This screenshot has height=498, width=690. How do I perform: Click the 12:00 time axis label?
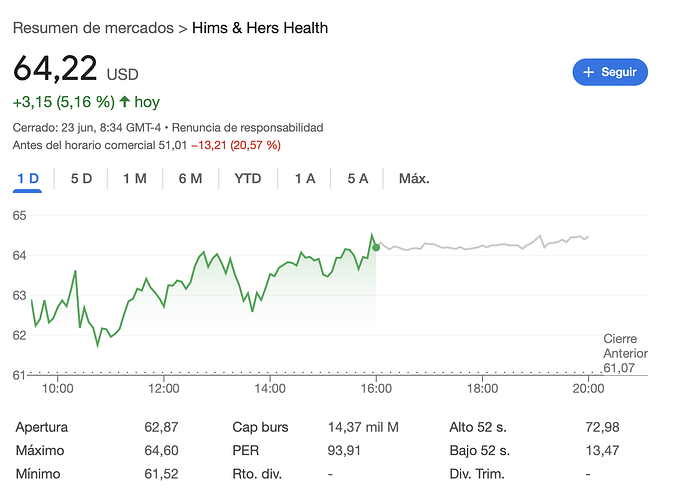point(164,388)
